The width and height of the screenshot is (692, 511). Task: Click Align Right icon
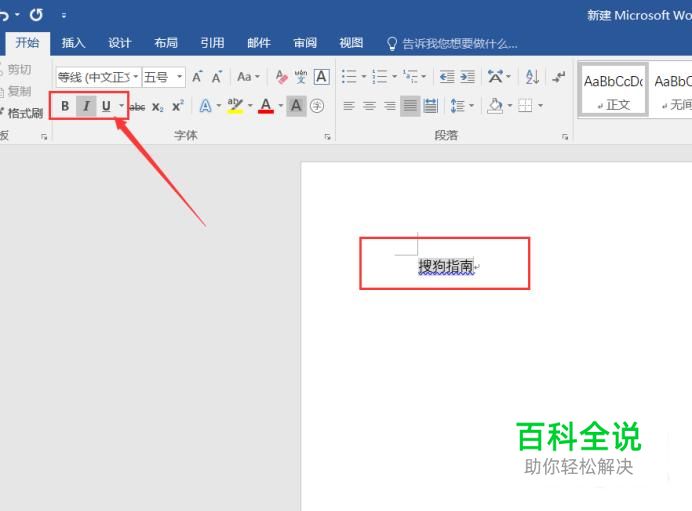(389, 106)
